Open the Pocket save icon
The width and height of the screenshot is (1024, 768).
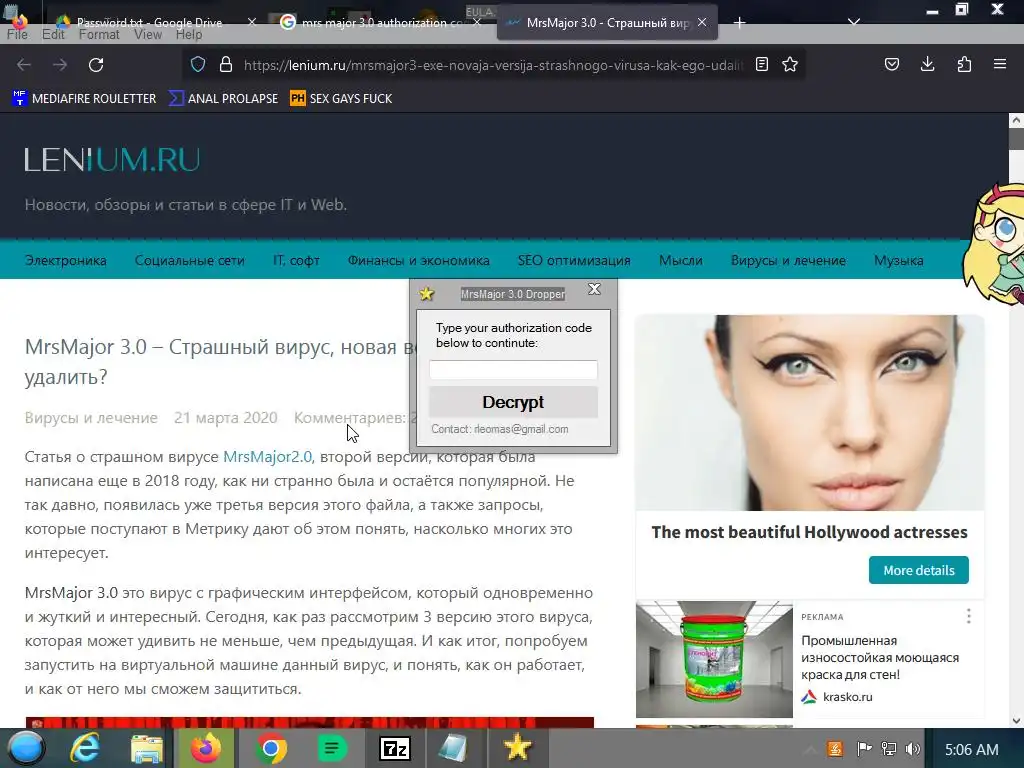pos(891,64)
